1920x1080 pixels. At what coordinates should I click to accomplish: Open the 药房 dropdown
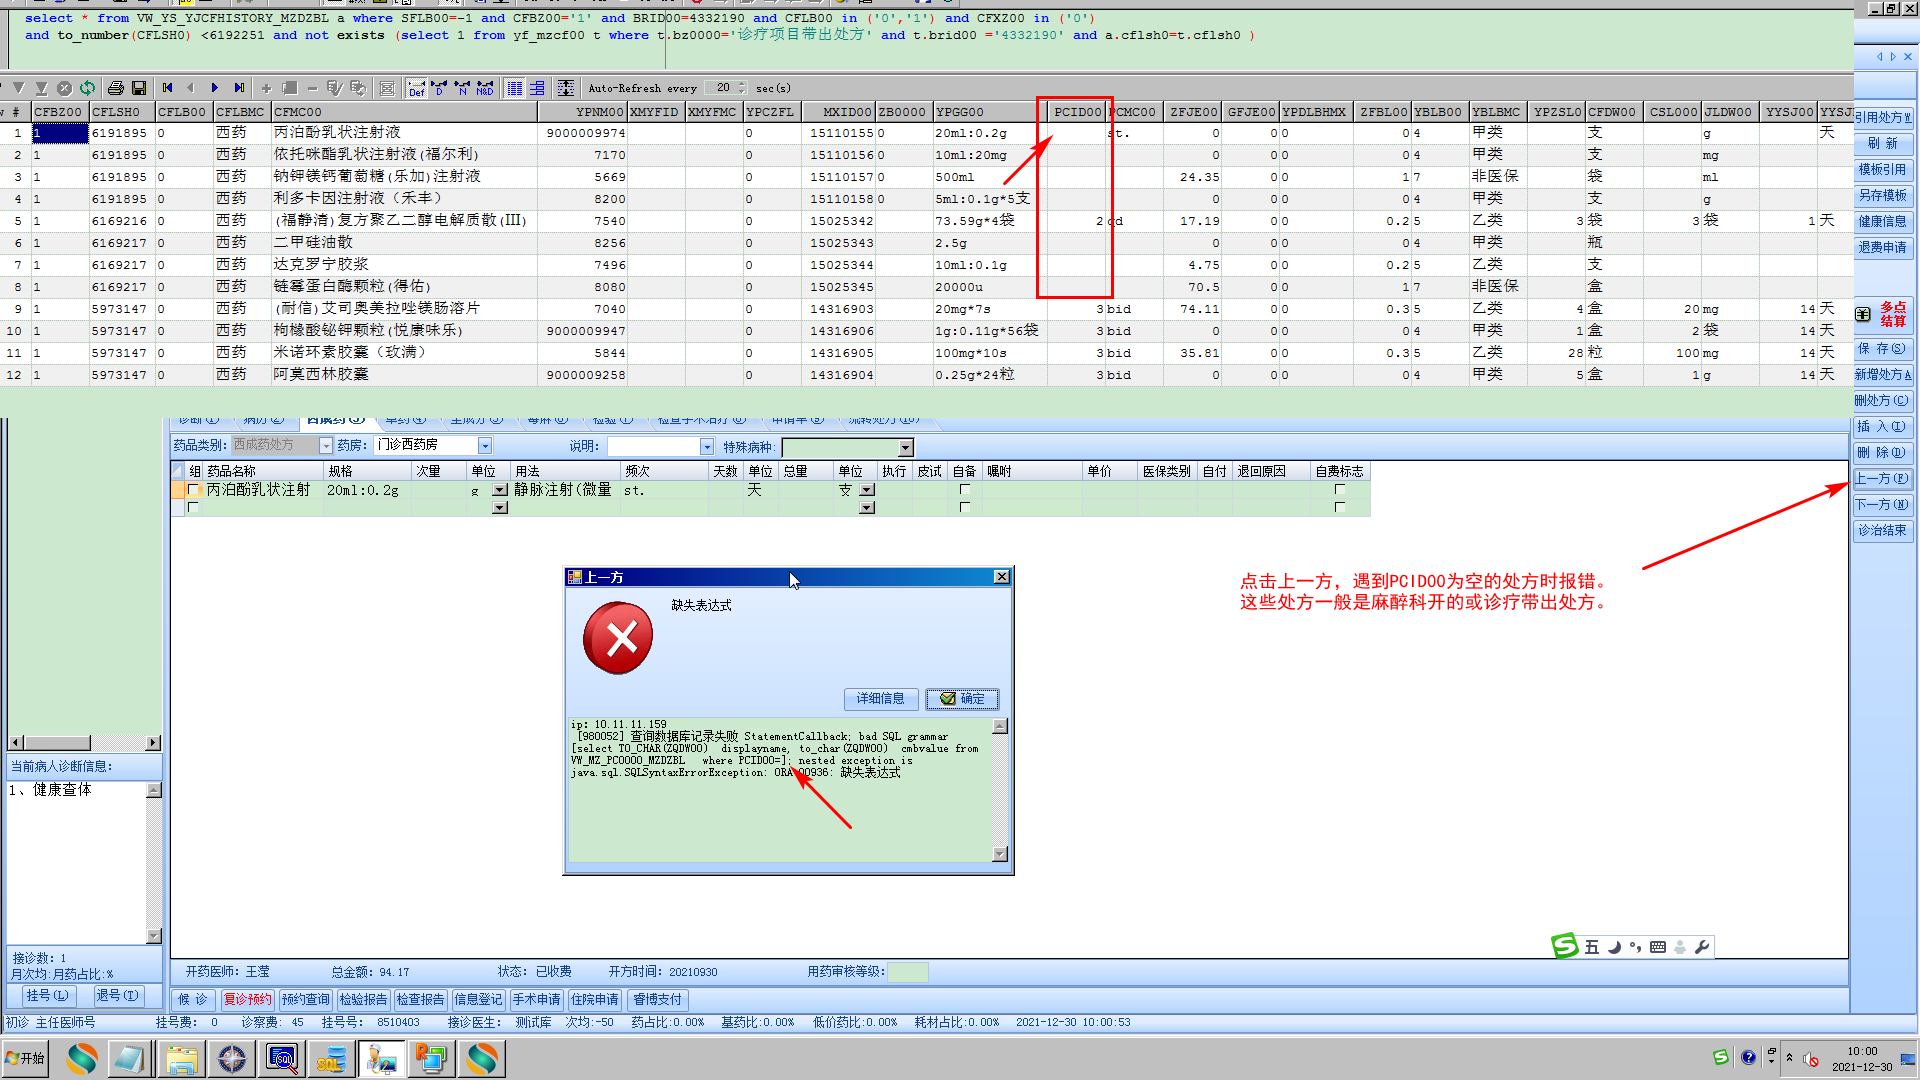click(x=485, y=446)
